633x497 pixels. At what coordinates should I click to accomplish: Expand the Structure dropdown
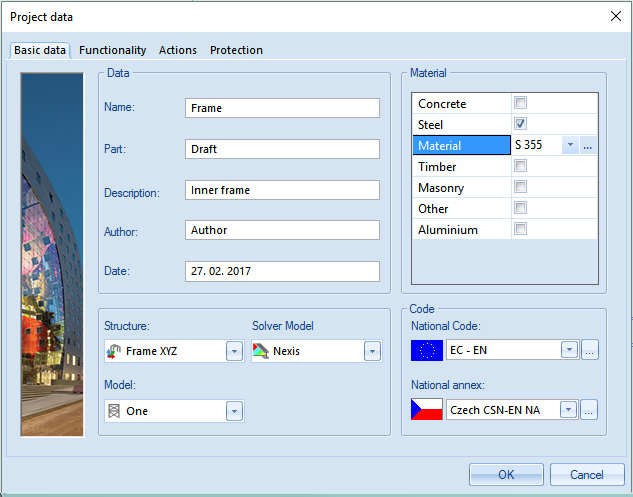click(x=234, y=351)
